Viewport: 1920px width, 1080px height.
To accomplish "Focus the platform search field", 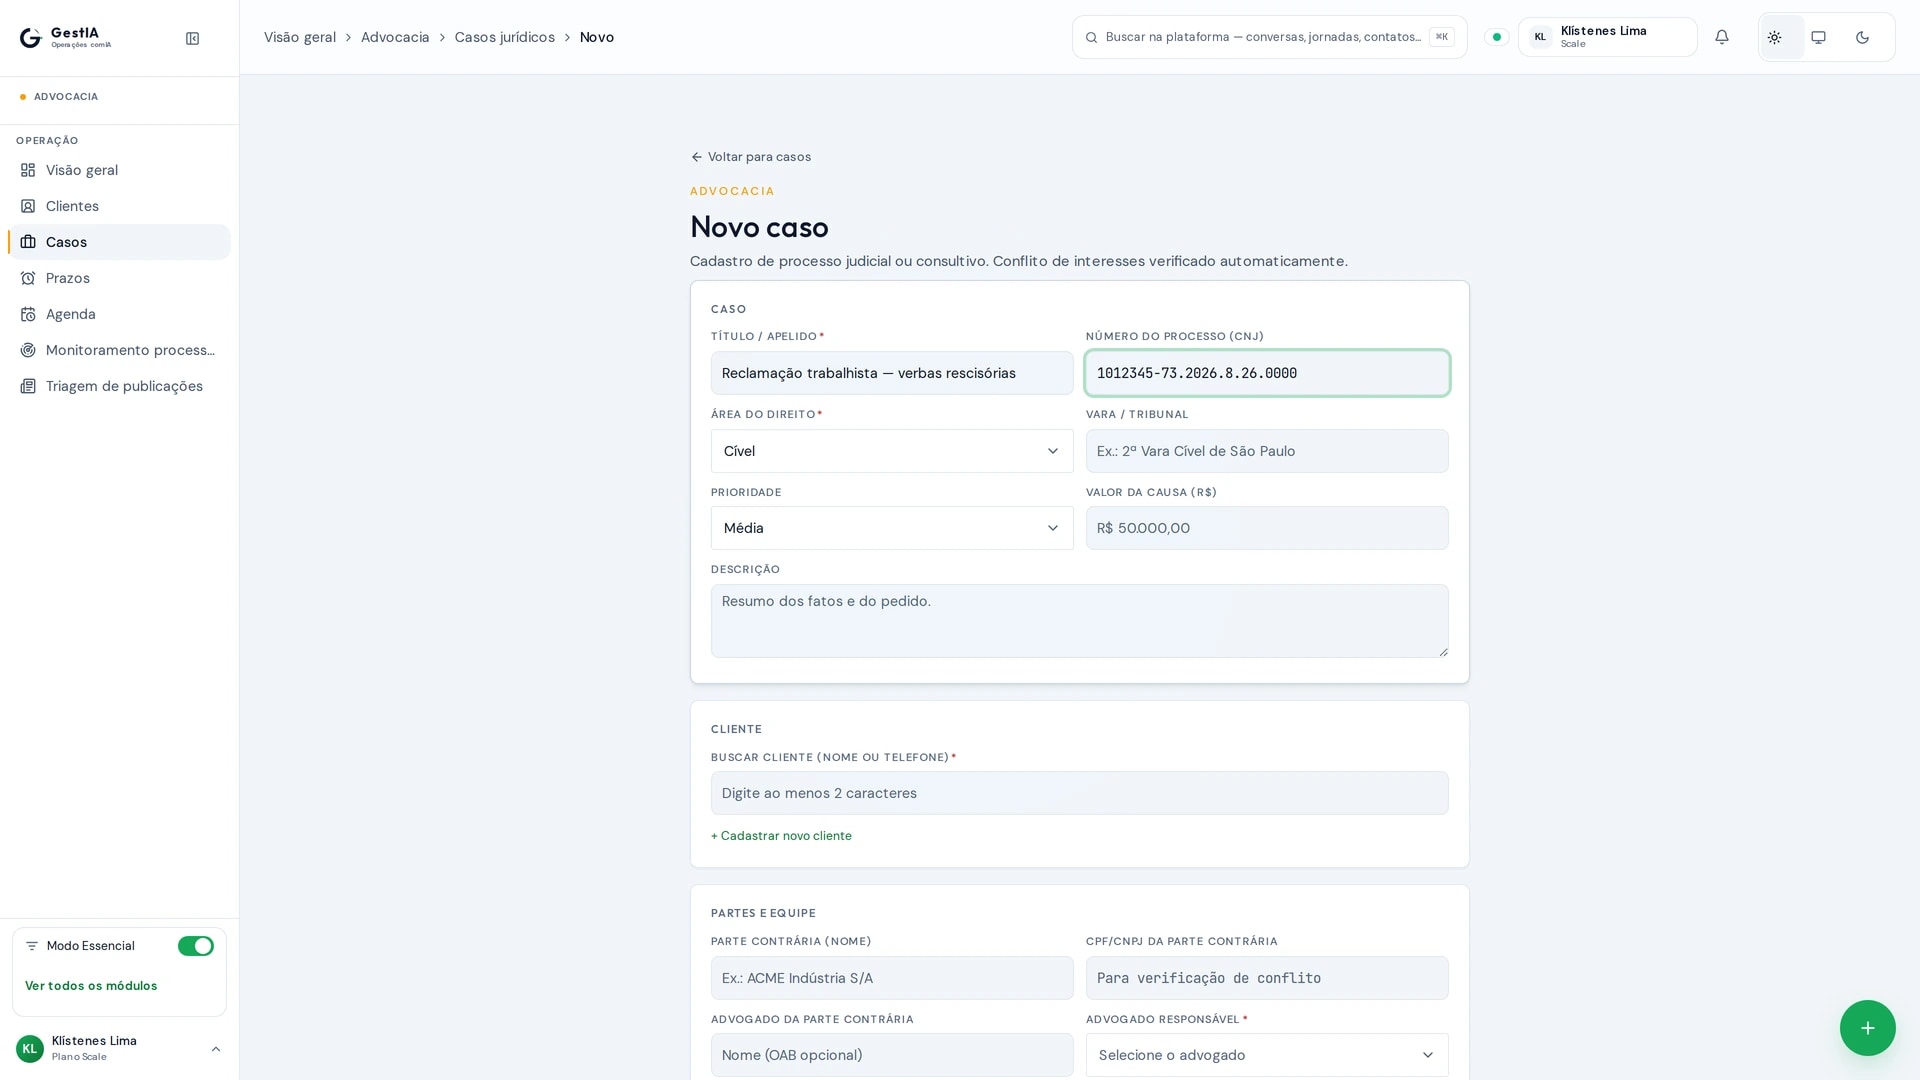I will [1270, 37].
